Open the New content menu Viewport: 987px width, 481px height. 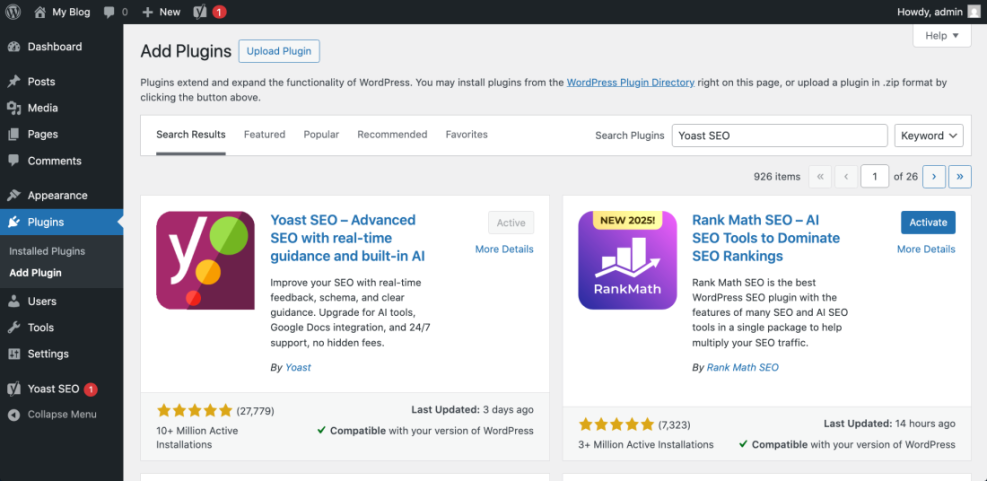(x=161, y=12)
